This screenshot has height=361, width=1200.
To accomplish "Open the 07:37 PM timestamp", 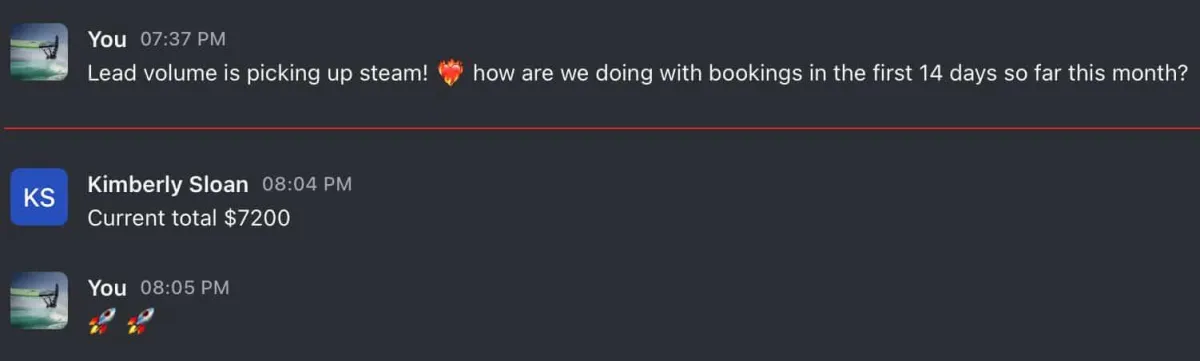I will (183, 40).
